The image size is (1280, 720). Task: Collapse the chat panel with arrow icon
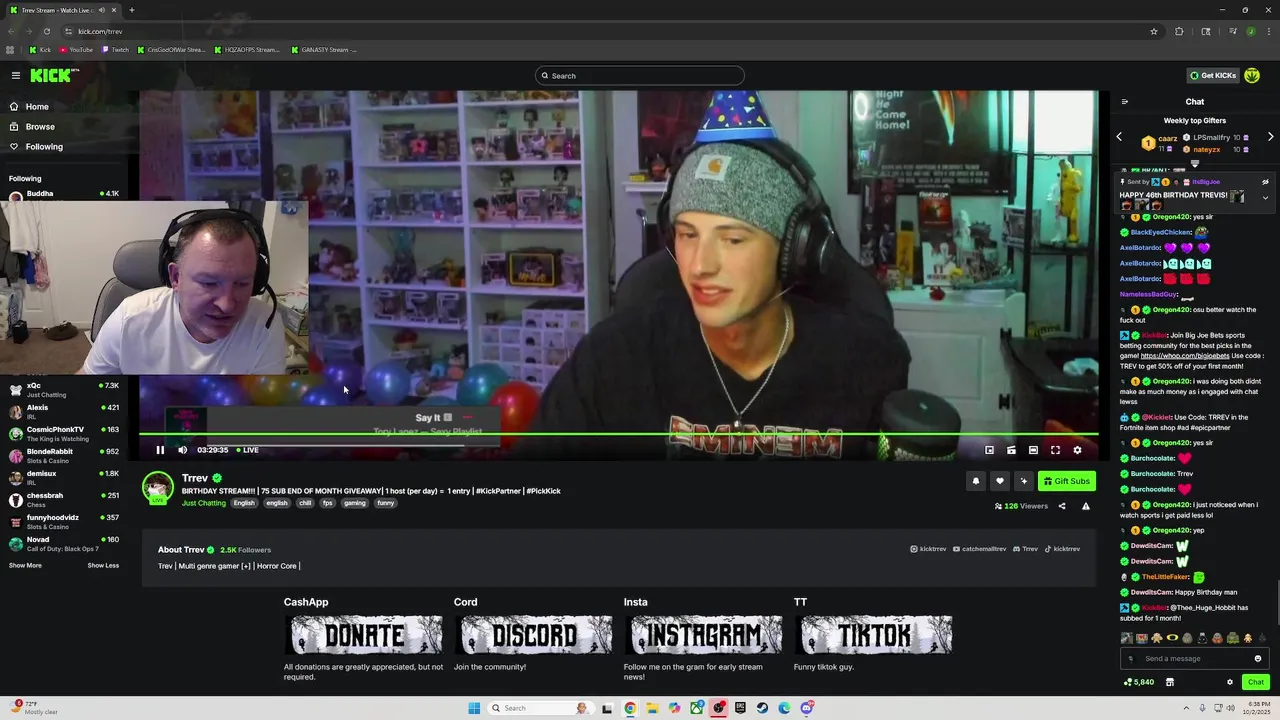click(1124, 102)
